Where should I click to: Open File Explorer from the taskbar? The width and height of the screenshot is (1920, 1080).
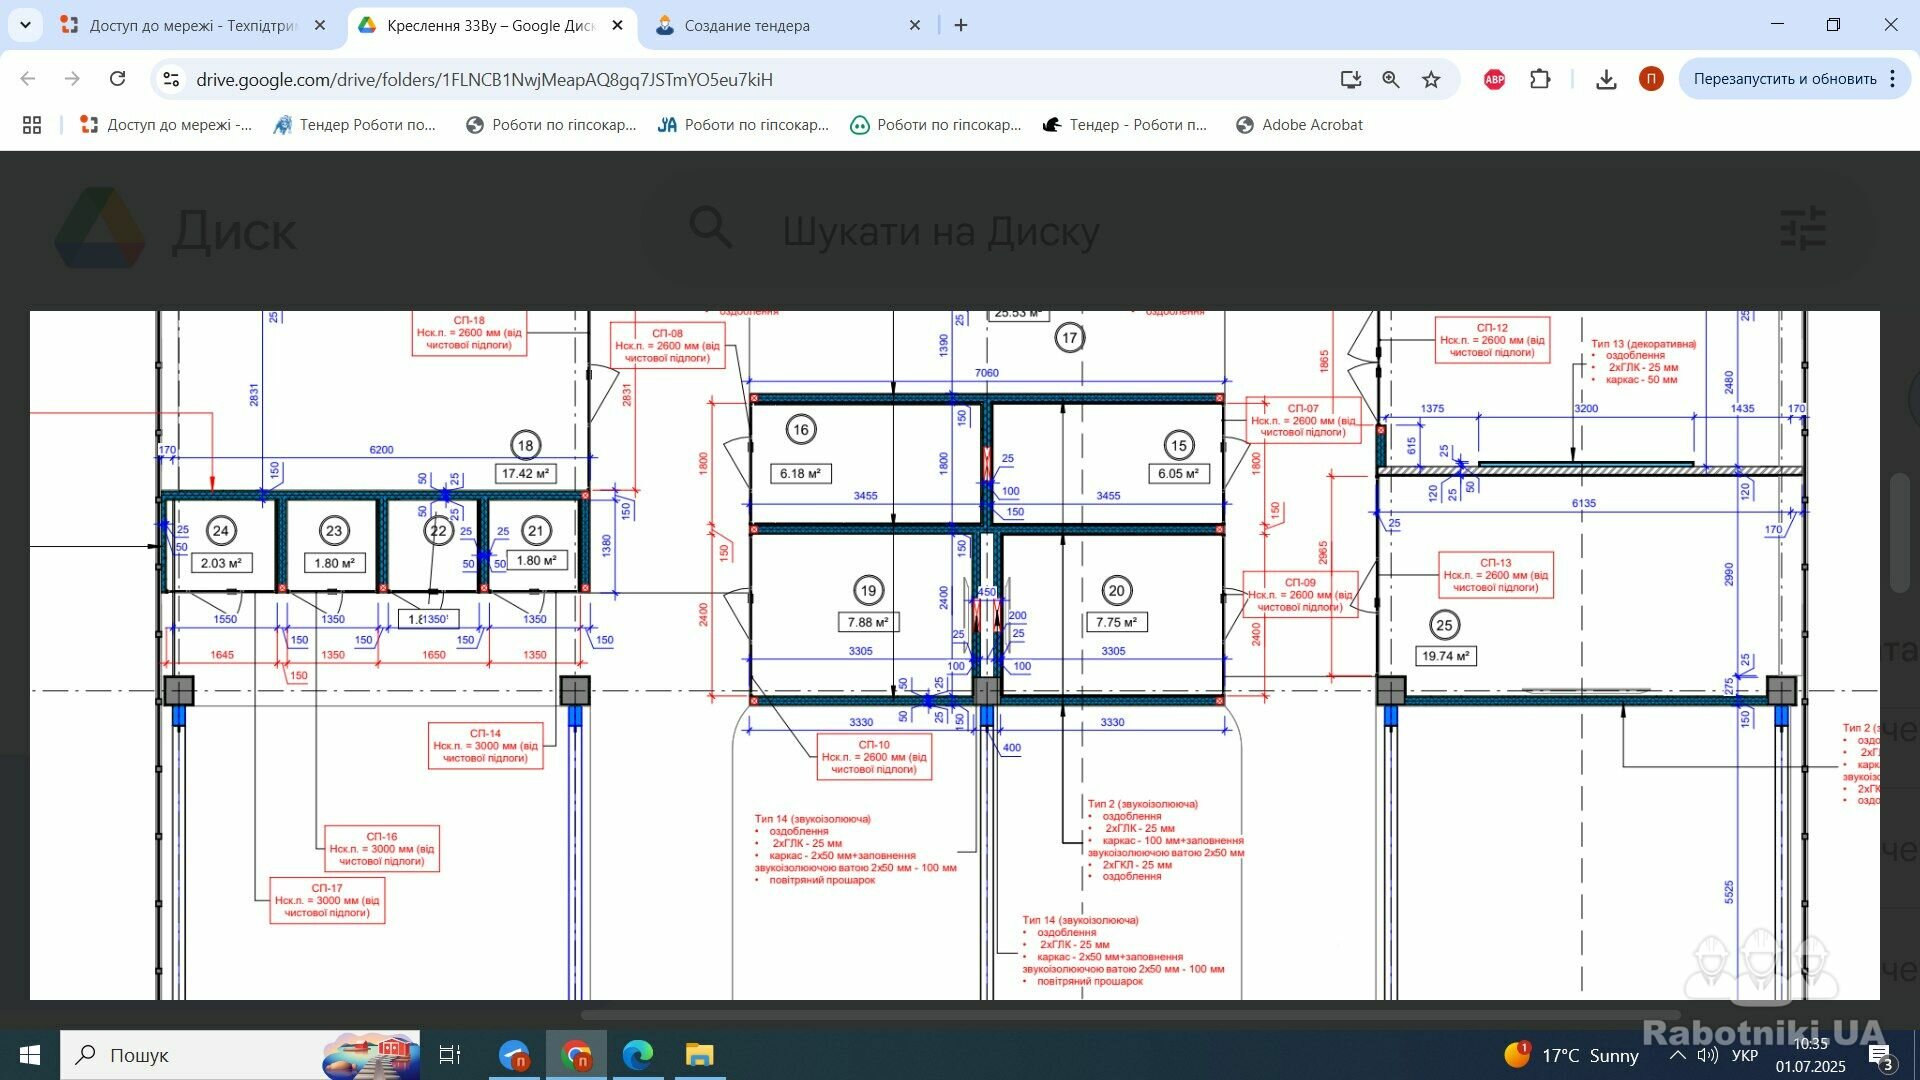[699, 1055]
